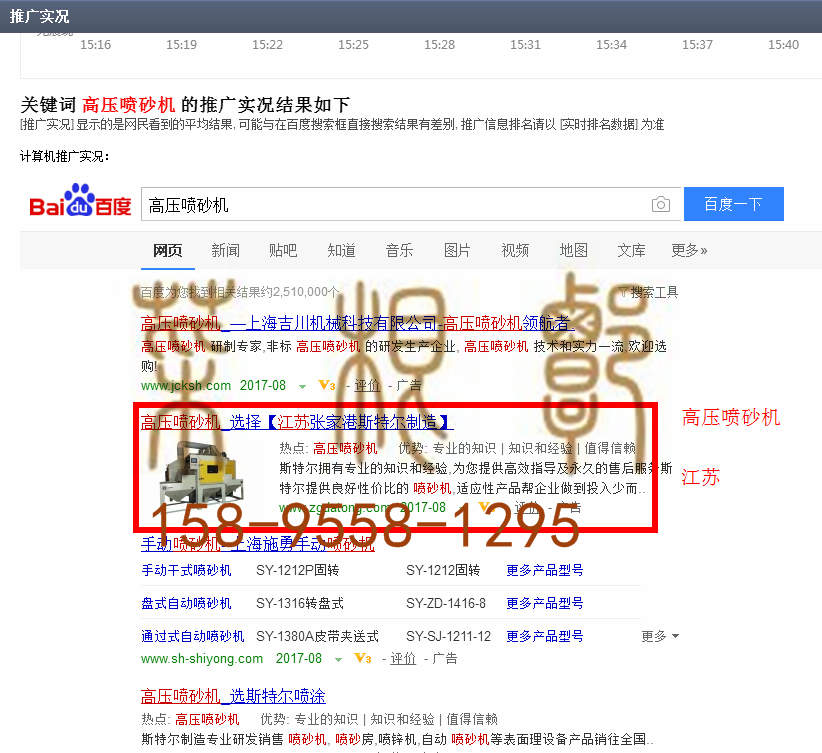822x753 pixels.
Task: Click the 计算机推广实况 label
Action: point(64,156)
